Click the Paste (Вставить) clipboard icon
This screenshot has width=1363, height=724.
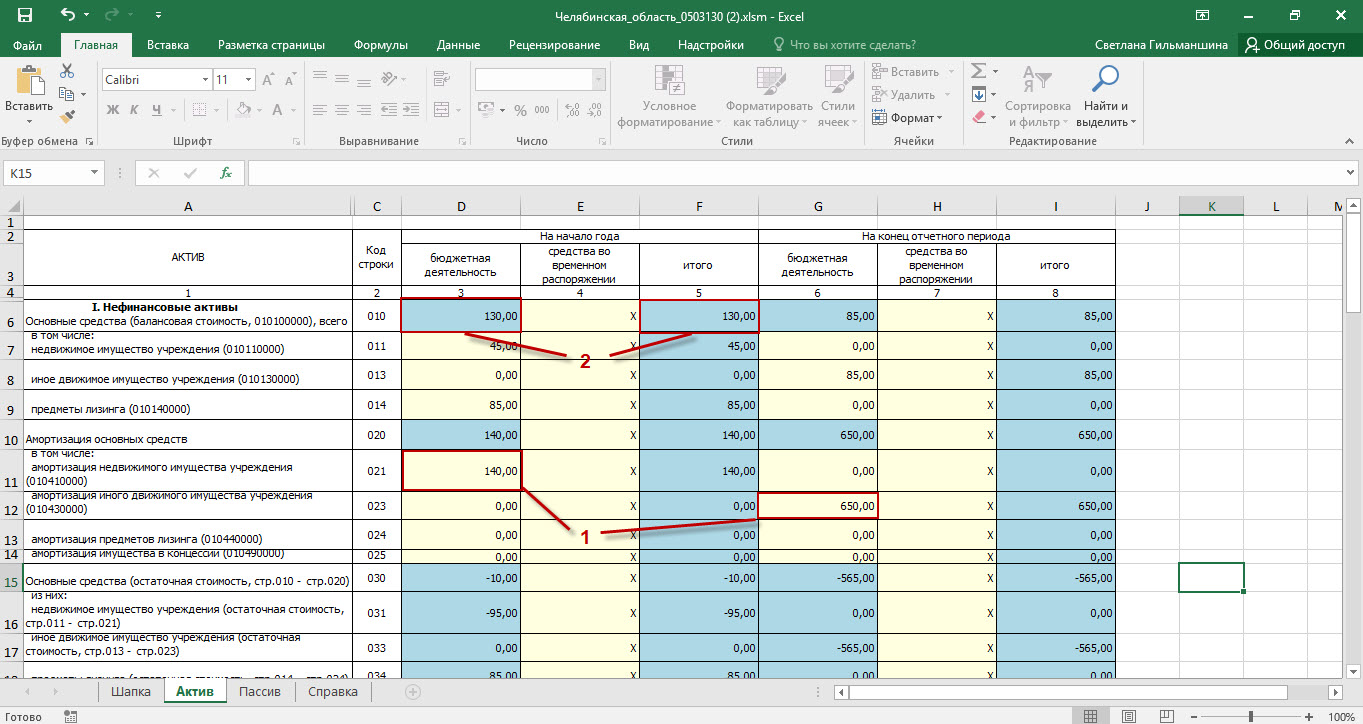(29, 79)
